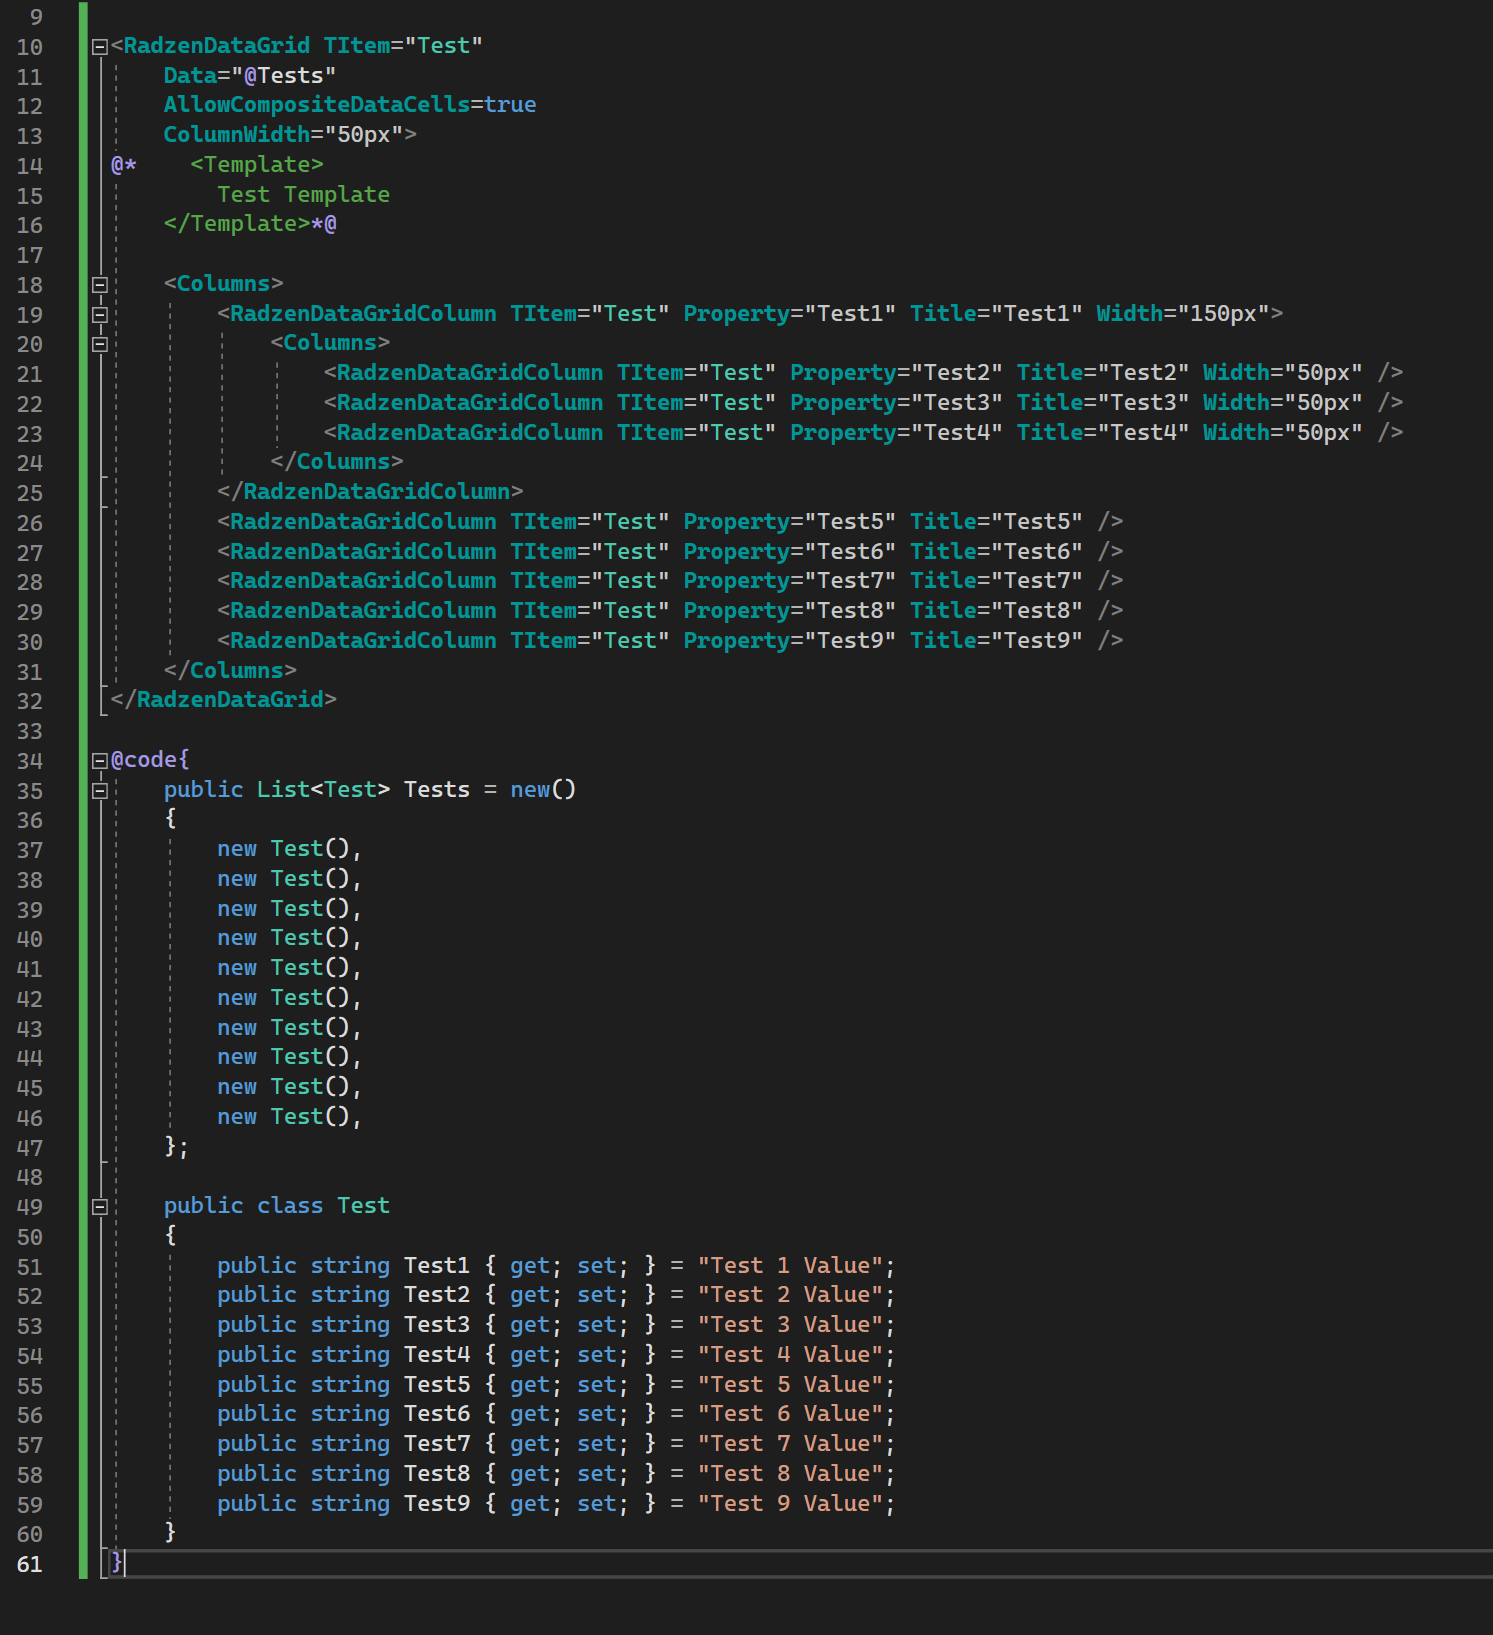Click the "Test 4 Value" string
Screen dimensions: 1493x1635
click(x=790, y=1355)
